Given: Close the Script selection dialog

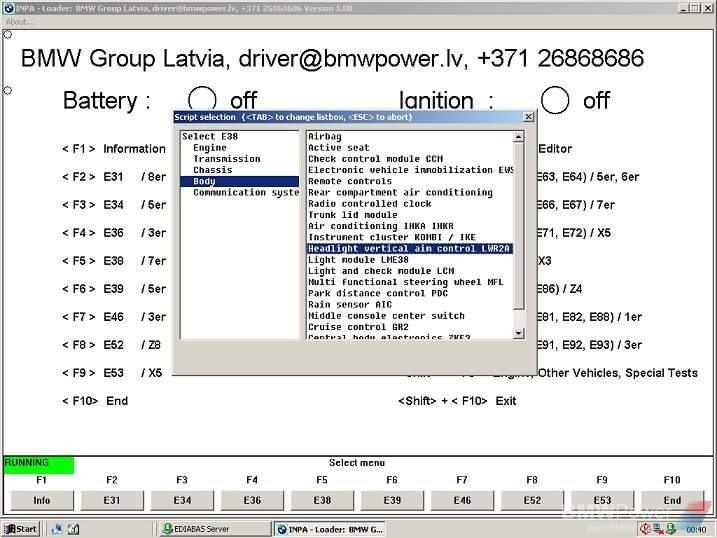Looking at the screenshot, I should coord(528,117).
